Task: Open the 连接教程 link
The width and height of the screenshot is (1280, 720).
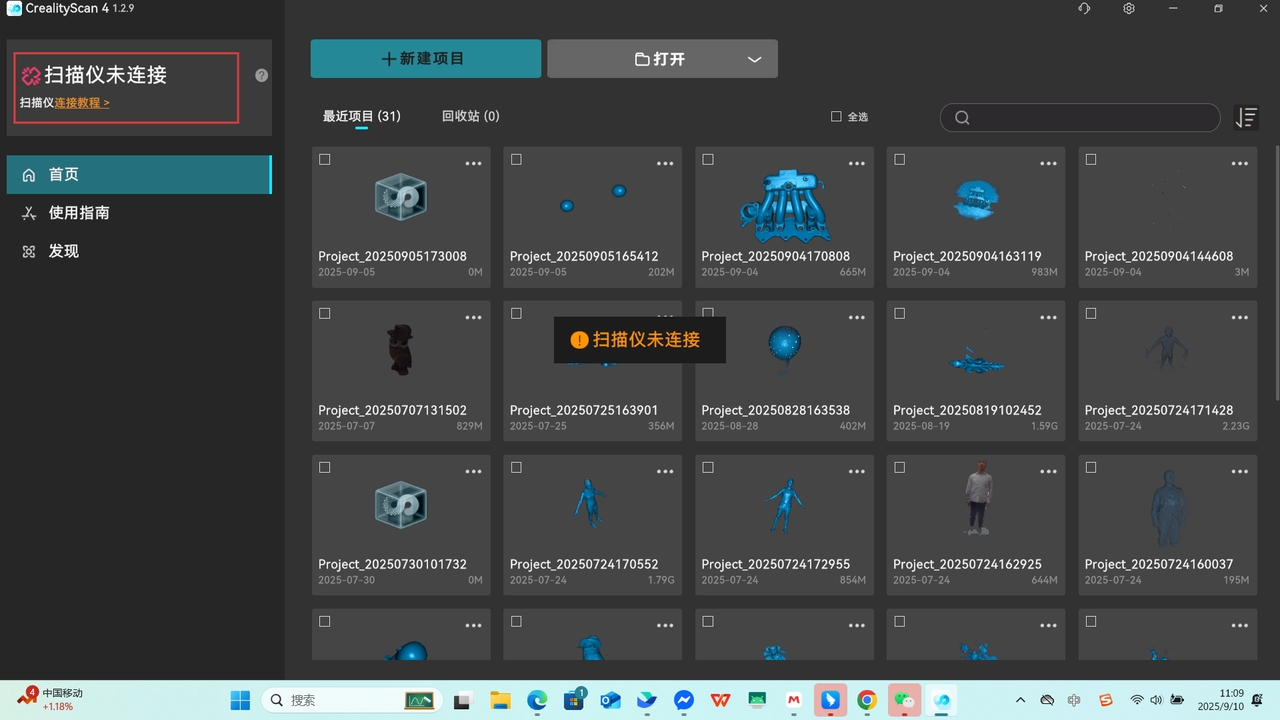Action: [x=81, y=103]
